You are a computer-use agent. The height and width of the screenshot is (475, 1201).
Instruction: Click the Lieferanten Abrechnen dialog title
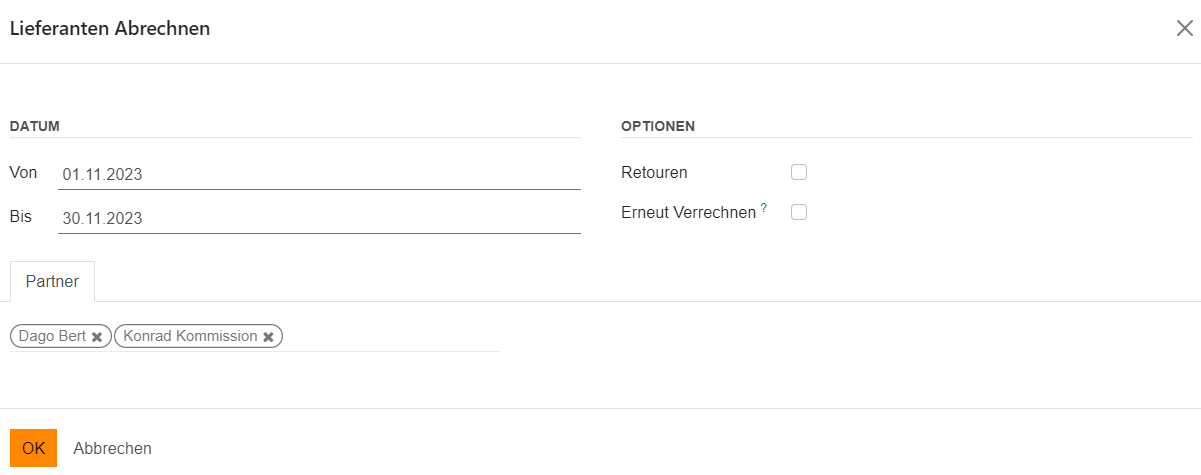110,28
